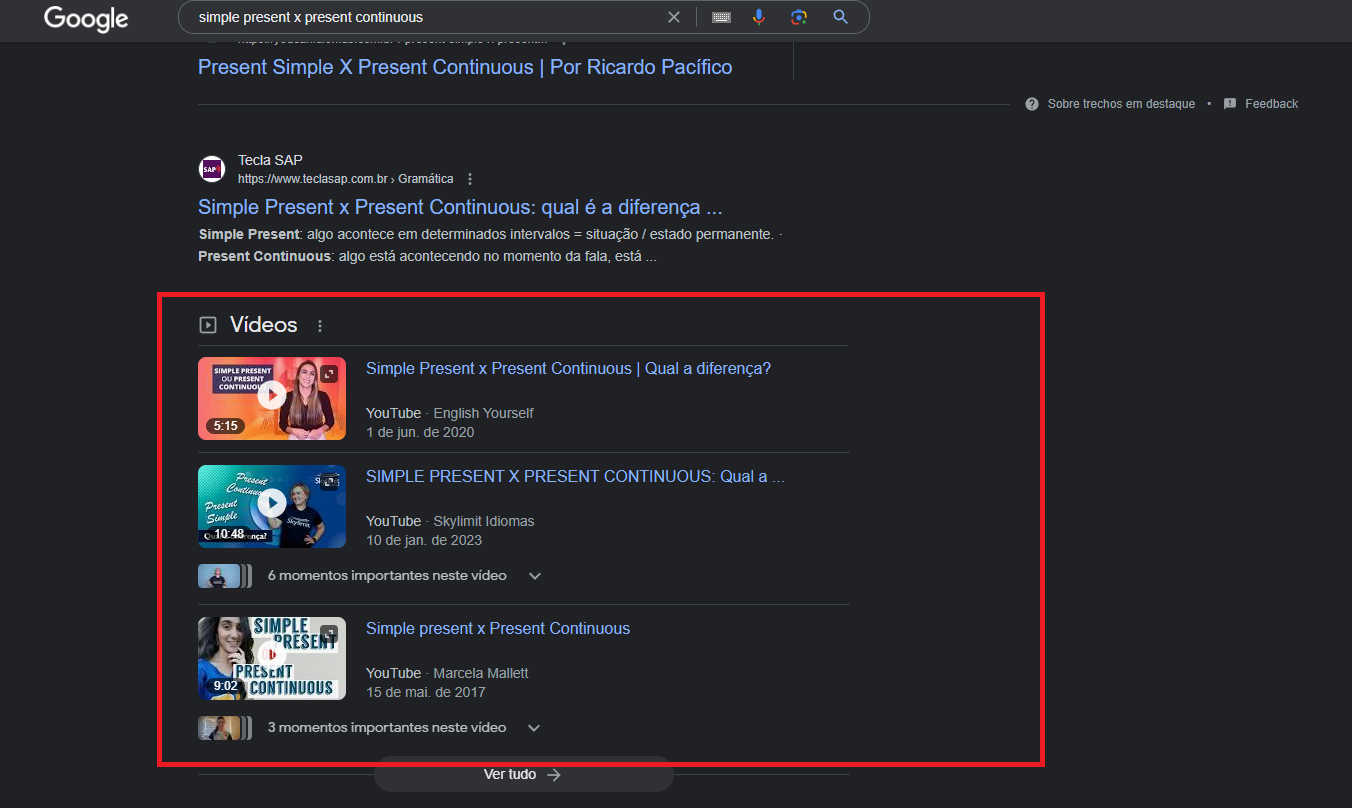Click the 15 de mai. de 2017 date

426,693
